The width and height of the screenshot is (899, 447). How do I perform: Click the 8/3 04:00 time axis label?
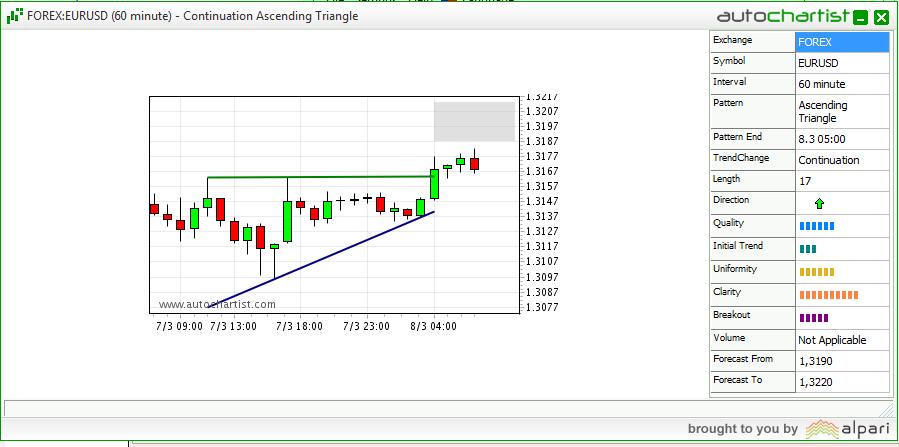[434, 326]
